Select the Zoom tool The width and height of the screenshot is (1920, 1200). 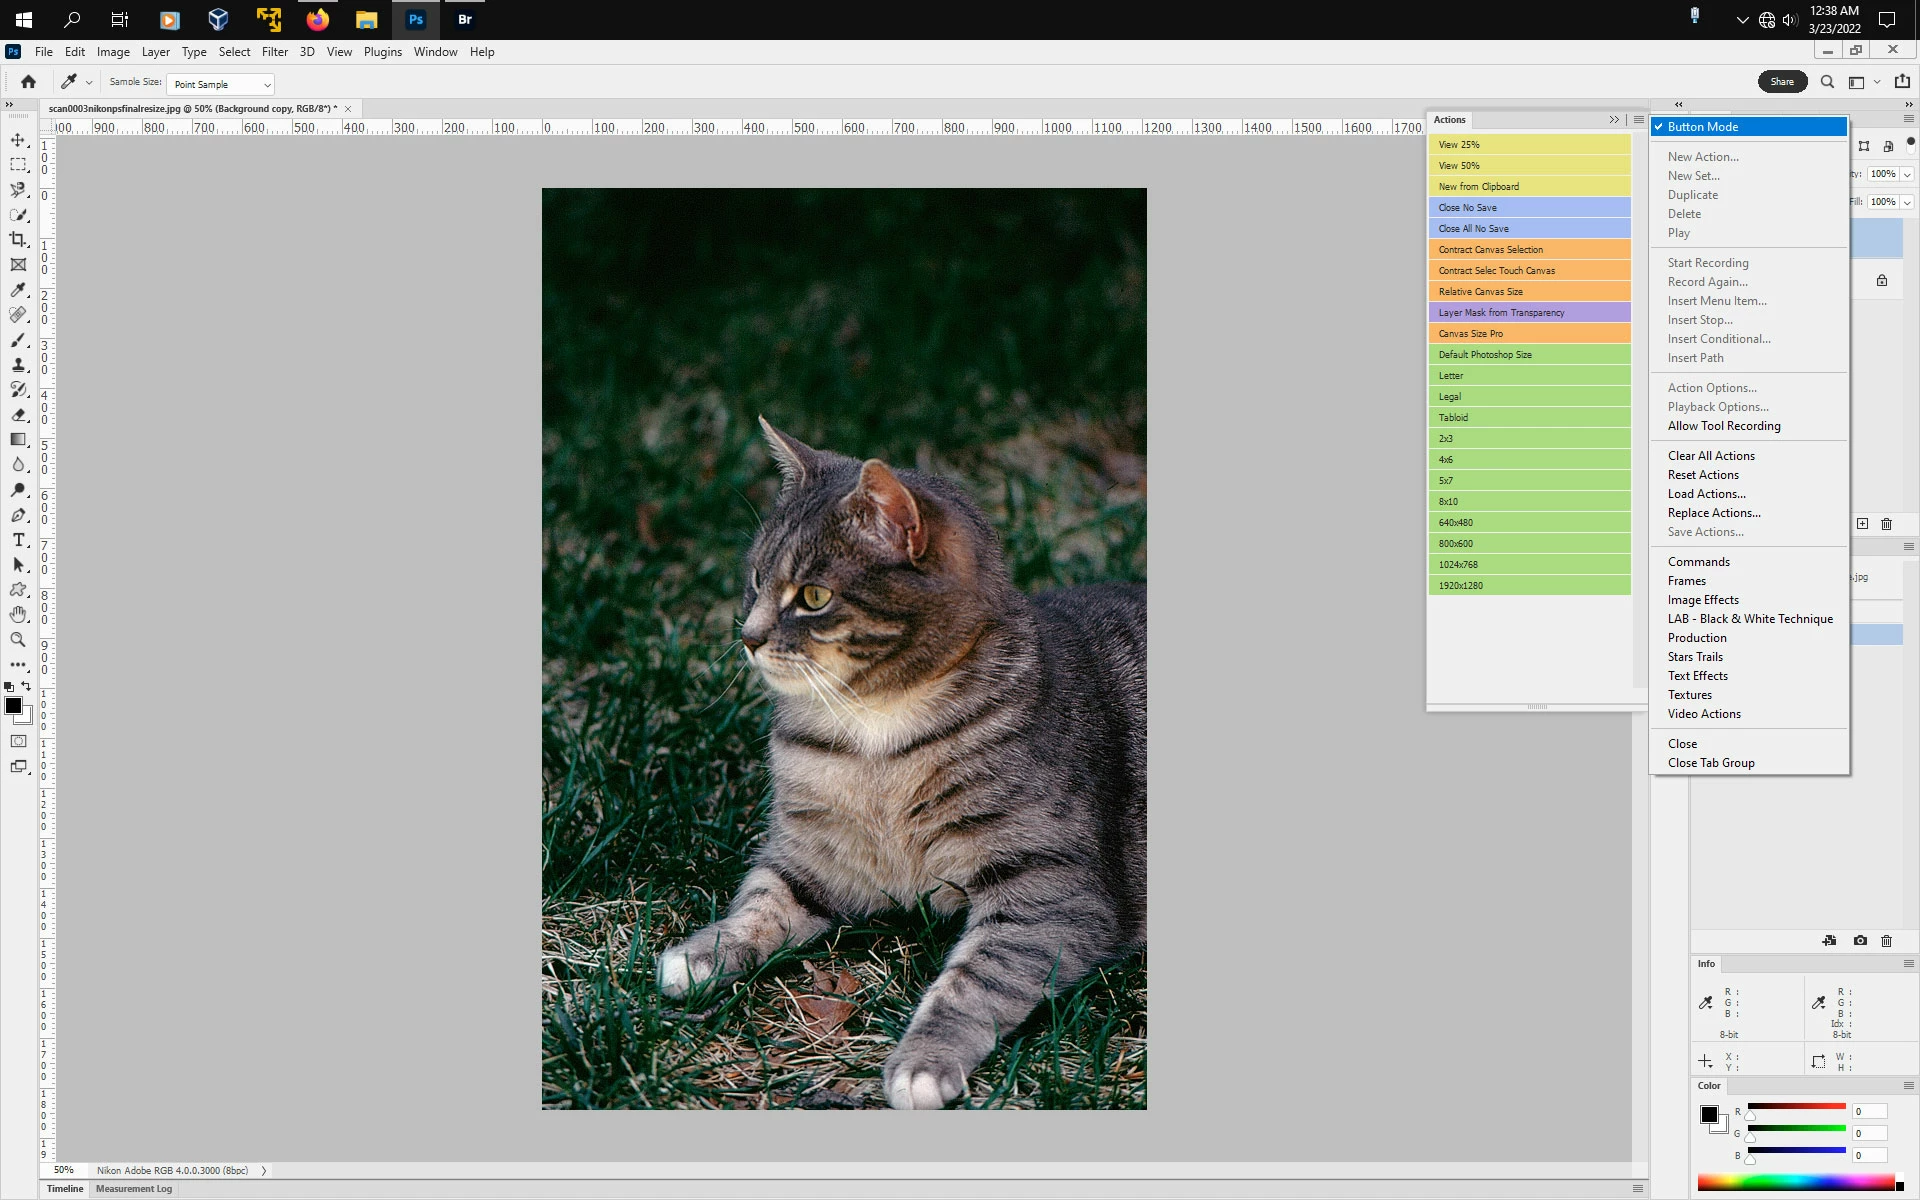coord(18,640)
